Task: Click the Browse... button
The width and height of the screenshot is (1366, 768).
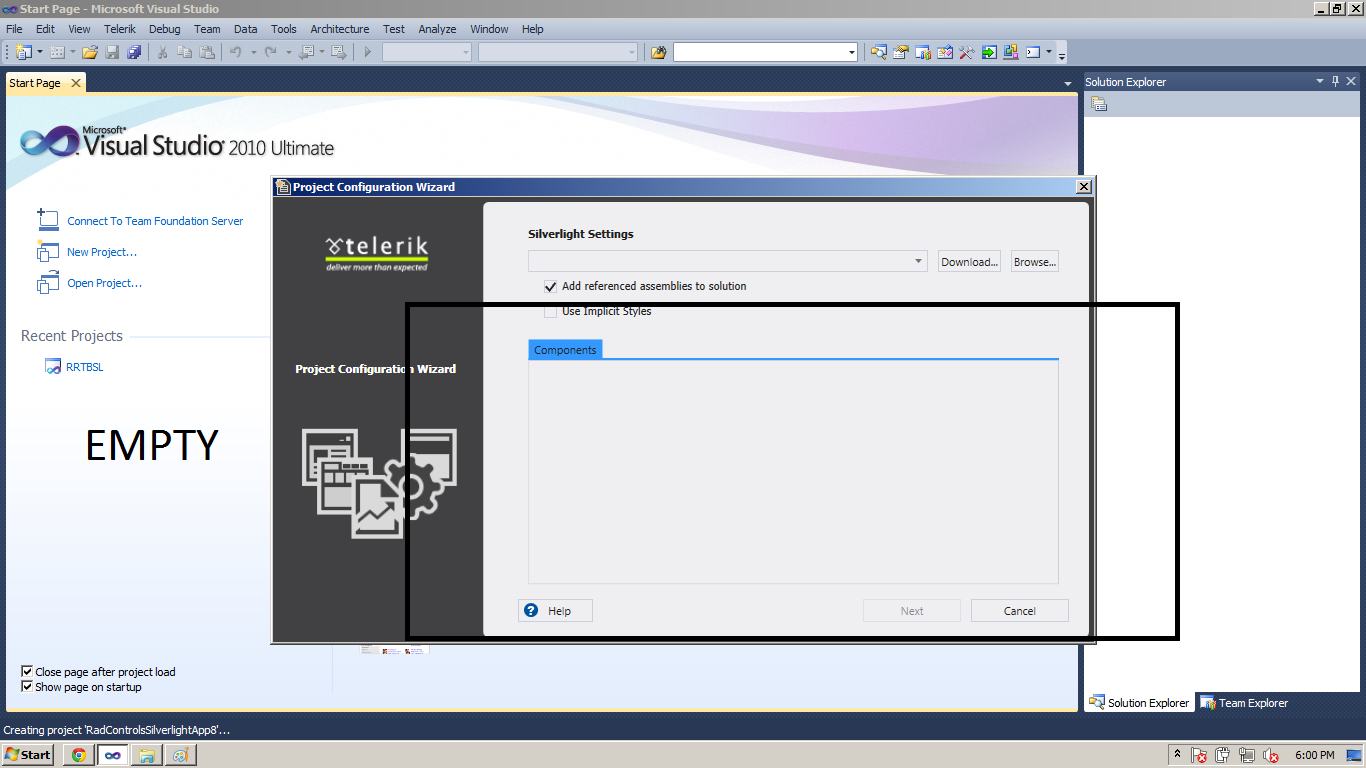Action: coord(1034,262)
